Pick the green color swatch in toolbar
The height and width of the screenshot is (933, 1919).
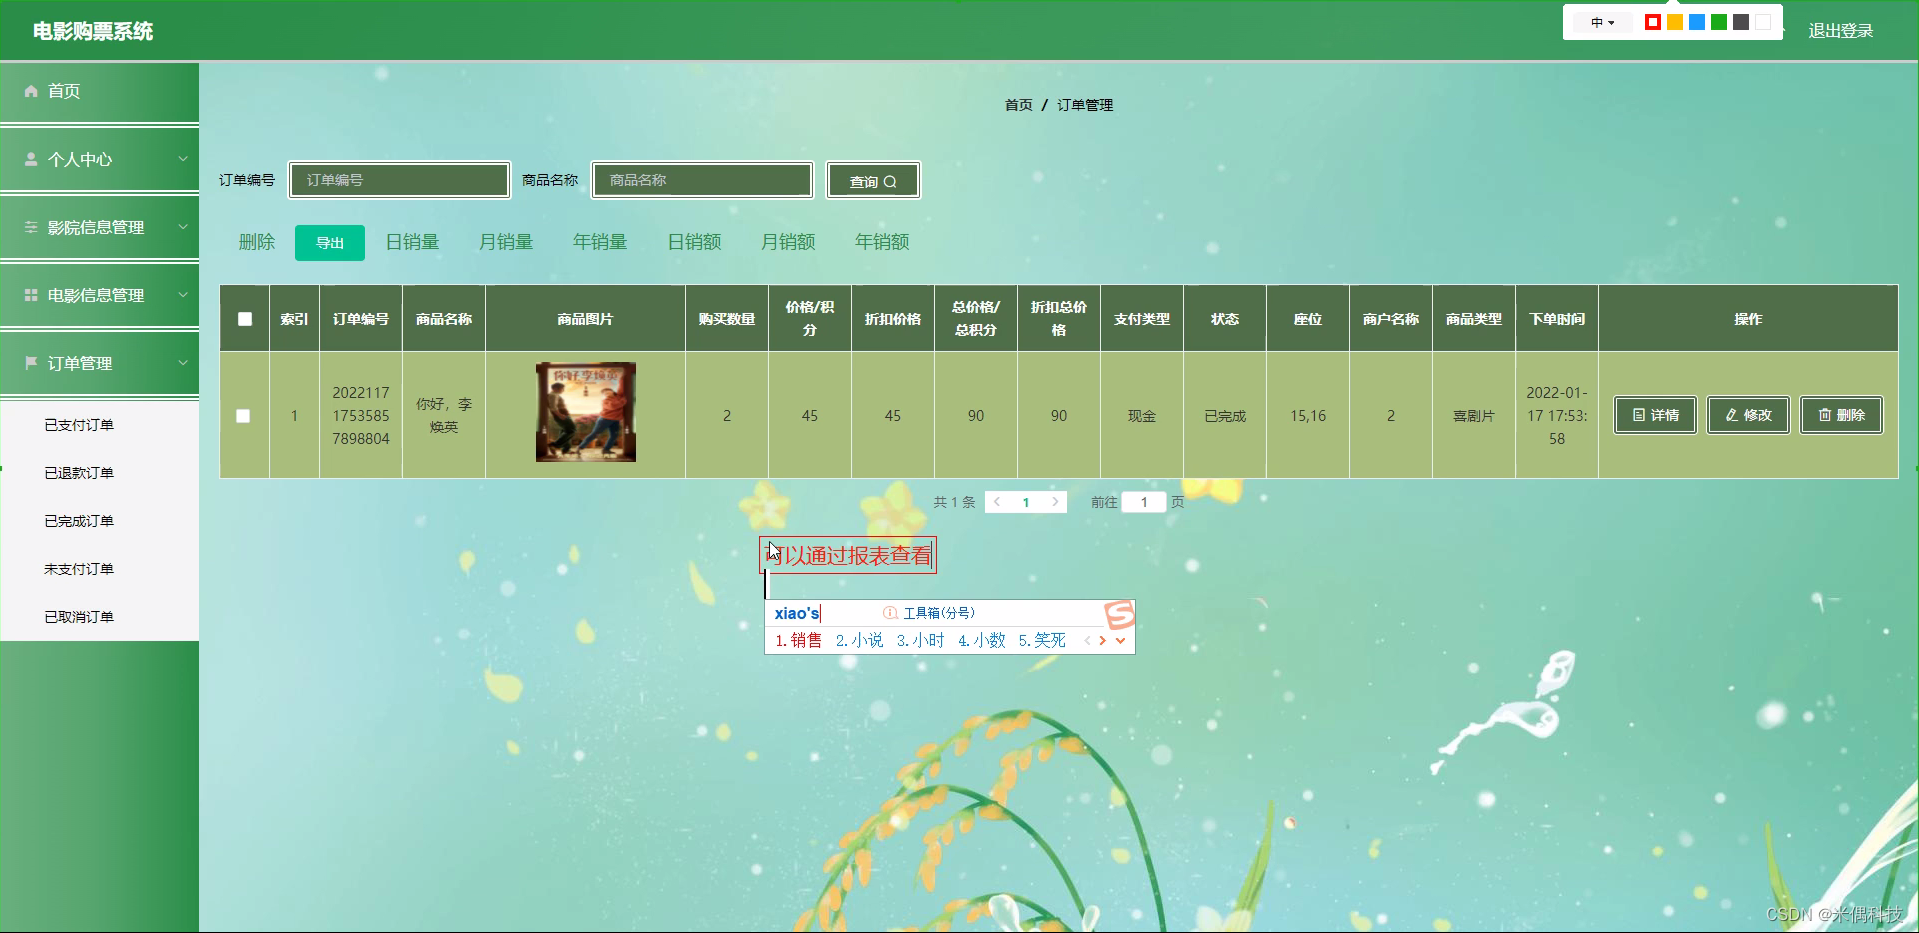[x=1719, y=22]
